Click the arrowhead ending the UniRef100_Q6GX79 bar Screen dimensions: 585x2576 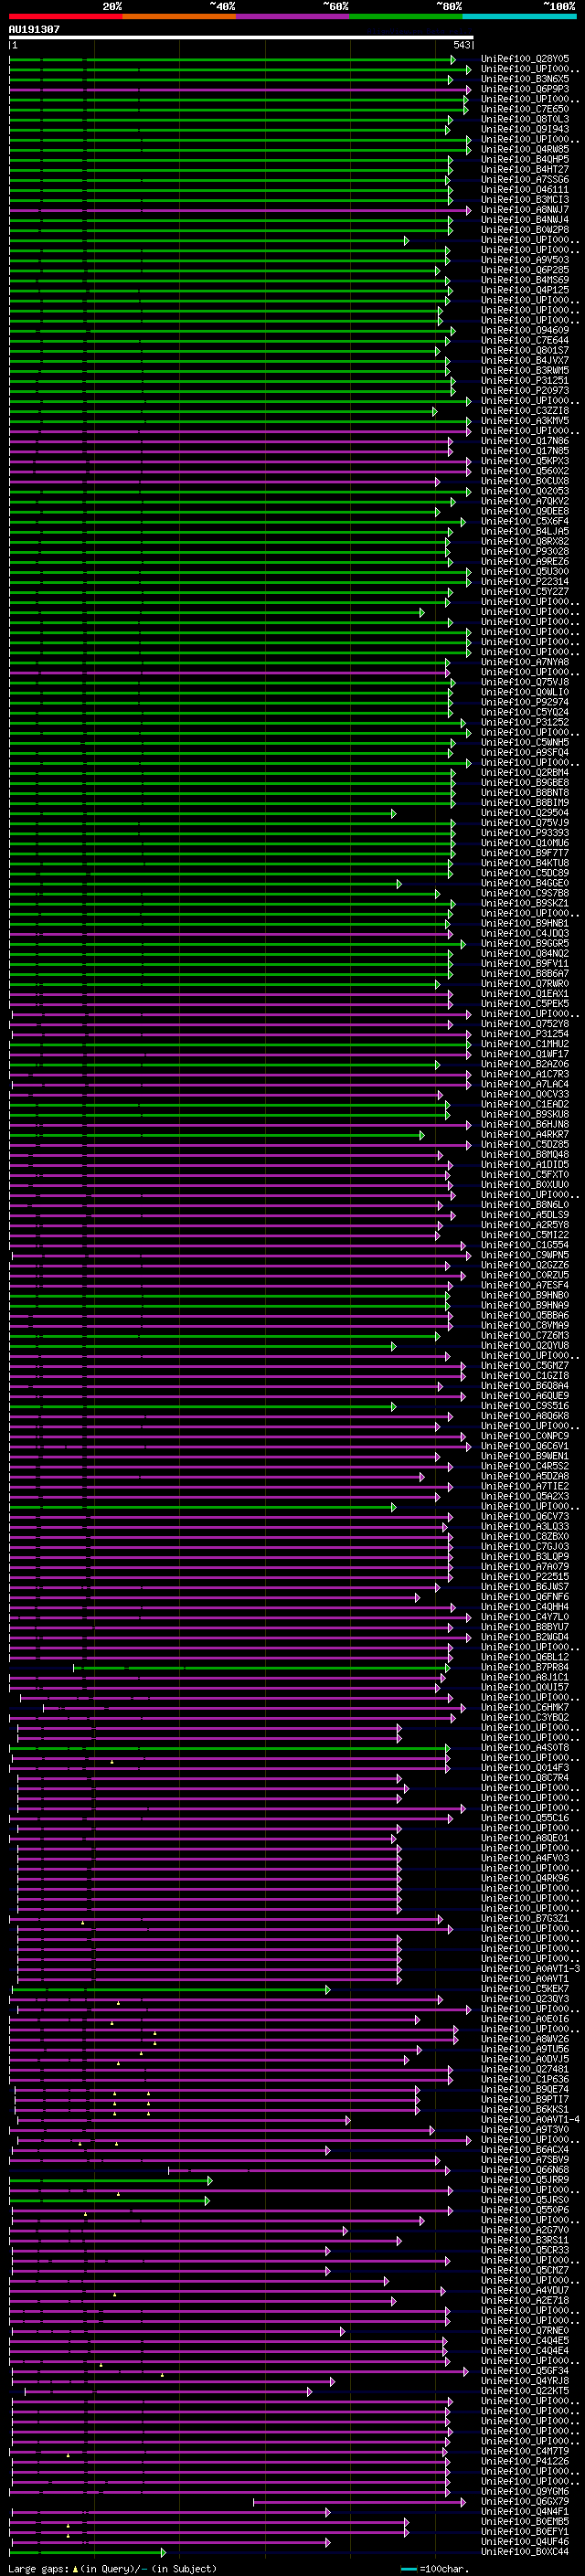click(x=463, y=2502)
